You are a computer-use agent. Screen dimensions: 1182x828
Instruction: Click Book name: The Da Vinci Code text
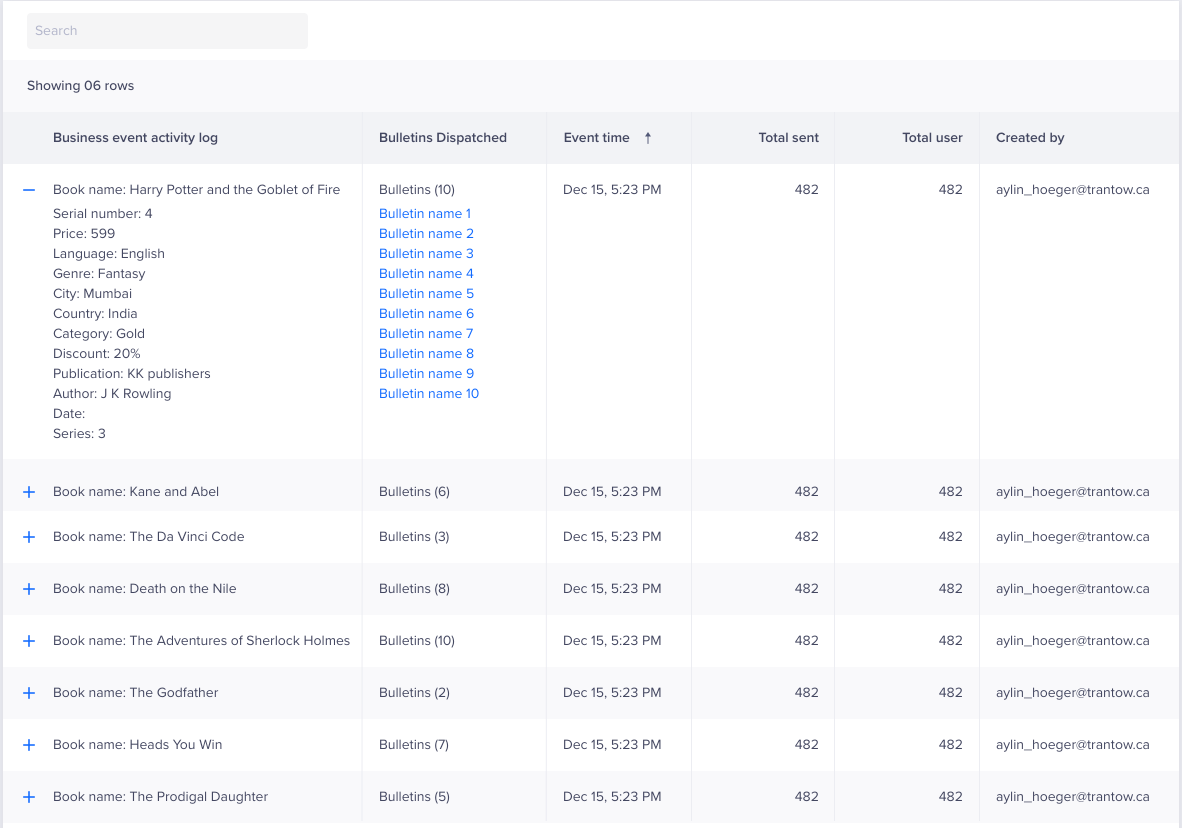149,537
